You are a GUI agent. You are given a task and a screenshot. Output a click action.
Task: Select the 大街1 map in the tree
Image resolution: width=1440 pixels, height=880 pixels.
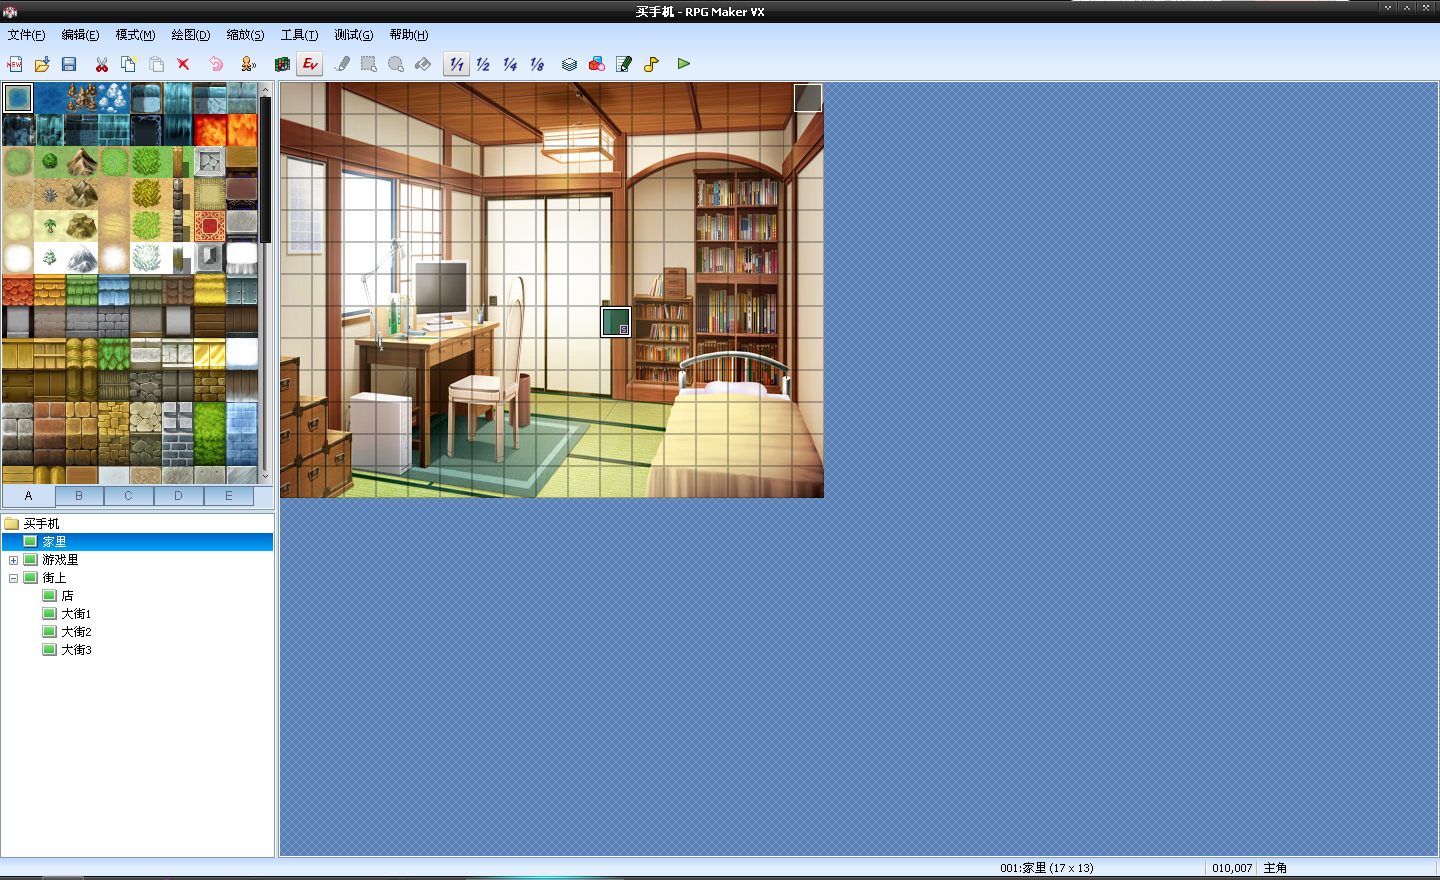(76, 614)
